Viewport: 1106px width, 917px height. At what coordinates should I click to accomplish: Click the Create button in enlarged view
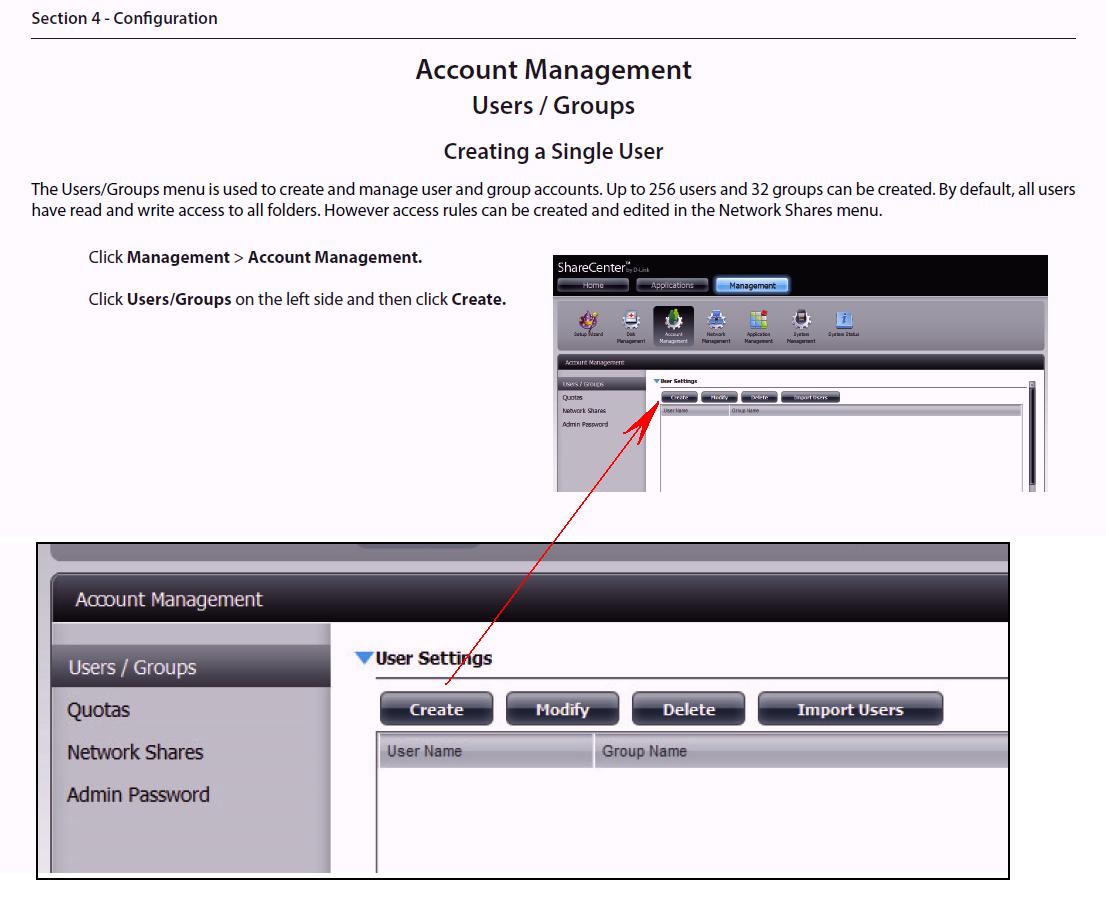[x=436, y=709]
